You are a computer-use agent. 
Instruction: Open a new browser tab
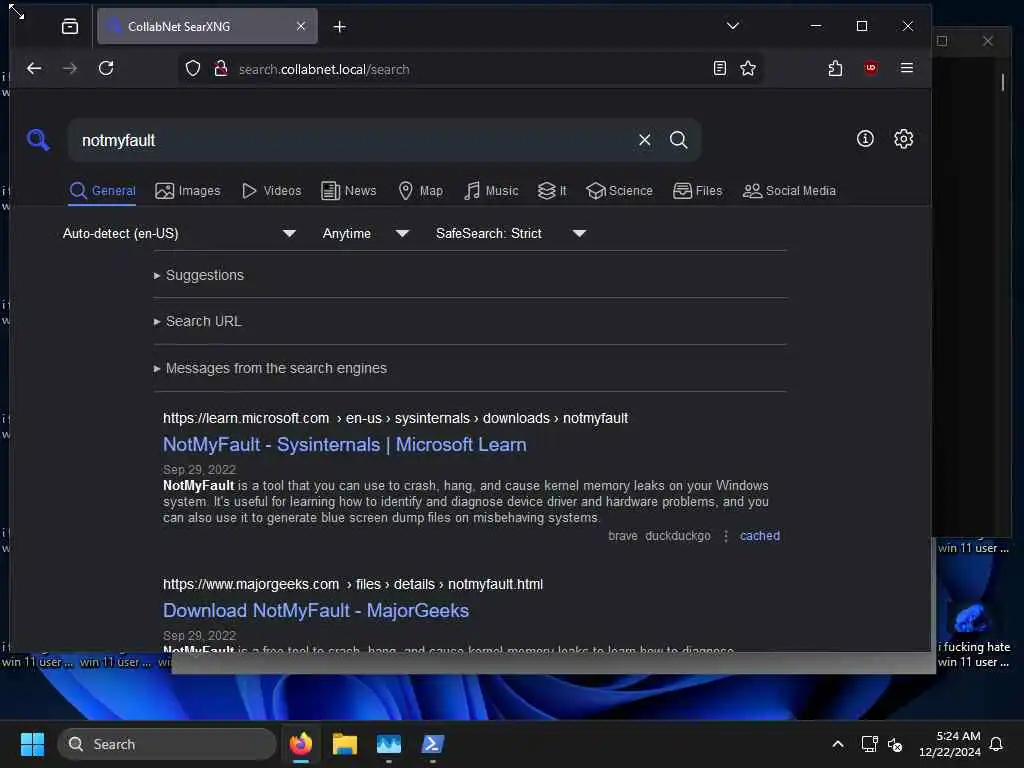(x=340, y=26)
